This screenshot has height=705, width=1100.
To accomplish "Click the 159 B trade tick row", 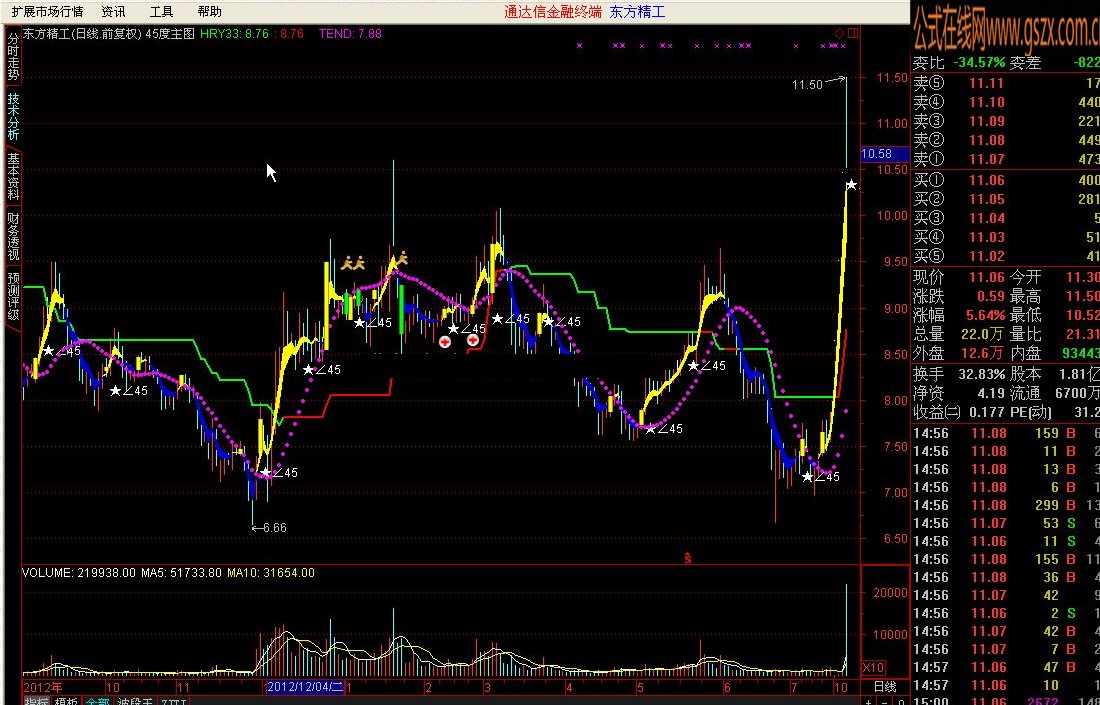I will (1006, 433).
